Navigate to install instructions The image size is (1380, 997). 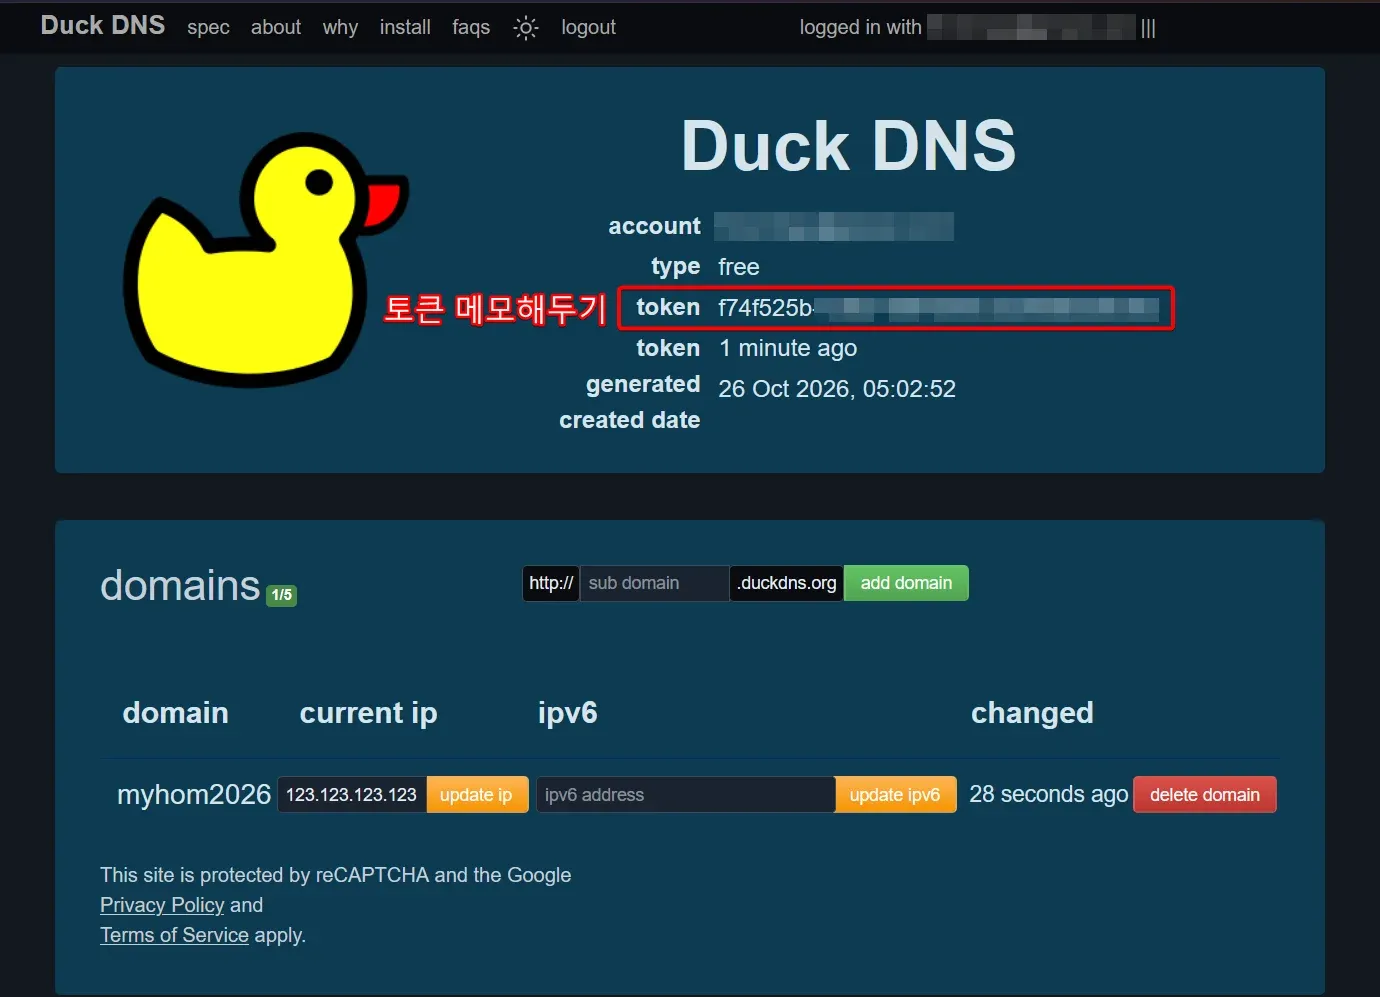405,28
